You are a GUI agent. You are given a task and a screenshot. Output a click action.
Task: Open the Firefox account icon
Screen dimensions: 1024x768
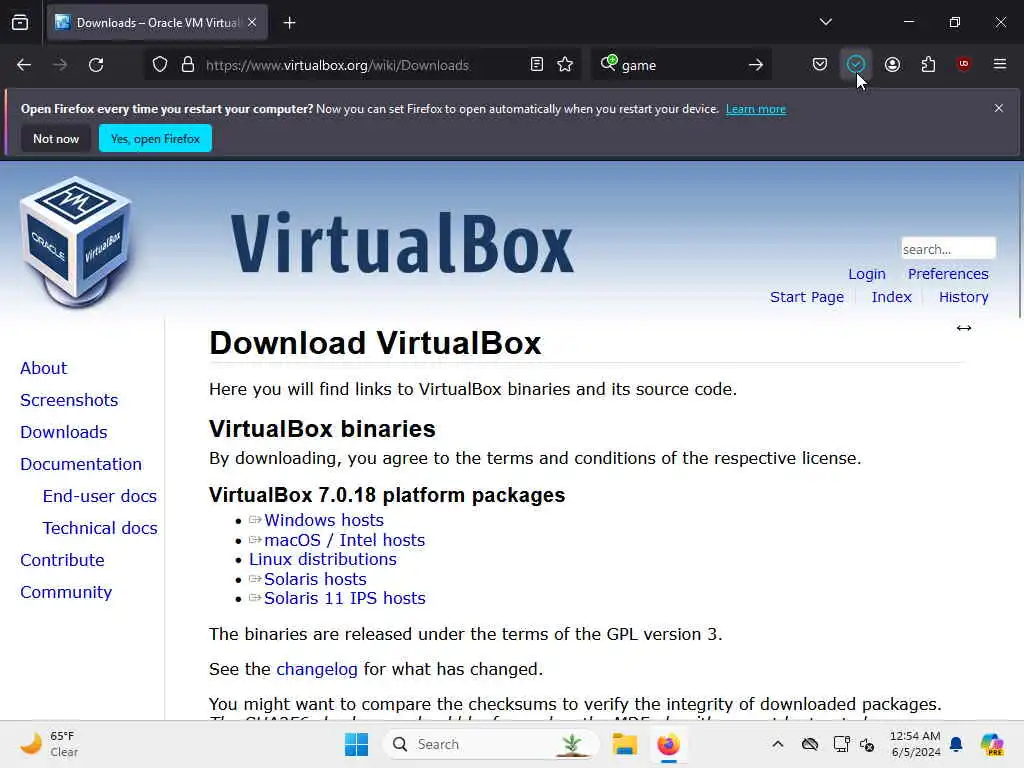(893, 64)
